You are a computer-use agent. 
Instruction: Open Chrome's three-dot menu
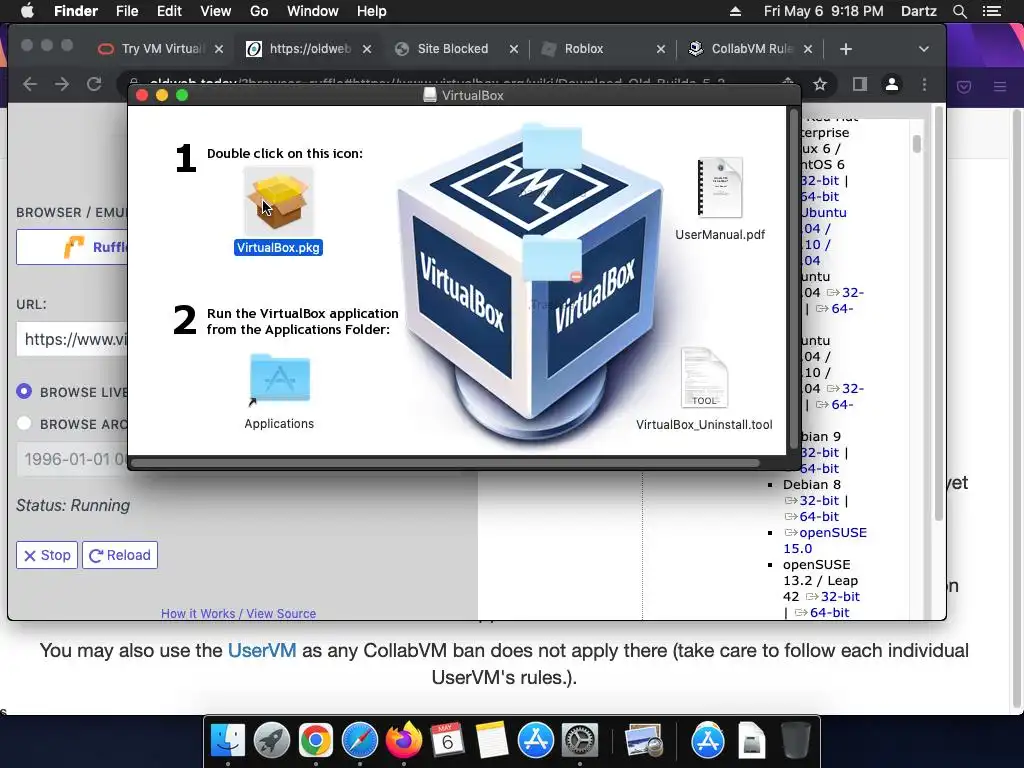(x=924, y=84)
